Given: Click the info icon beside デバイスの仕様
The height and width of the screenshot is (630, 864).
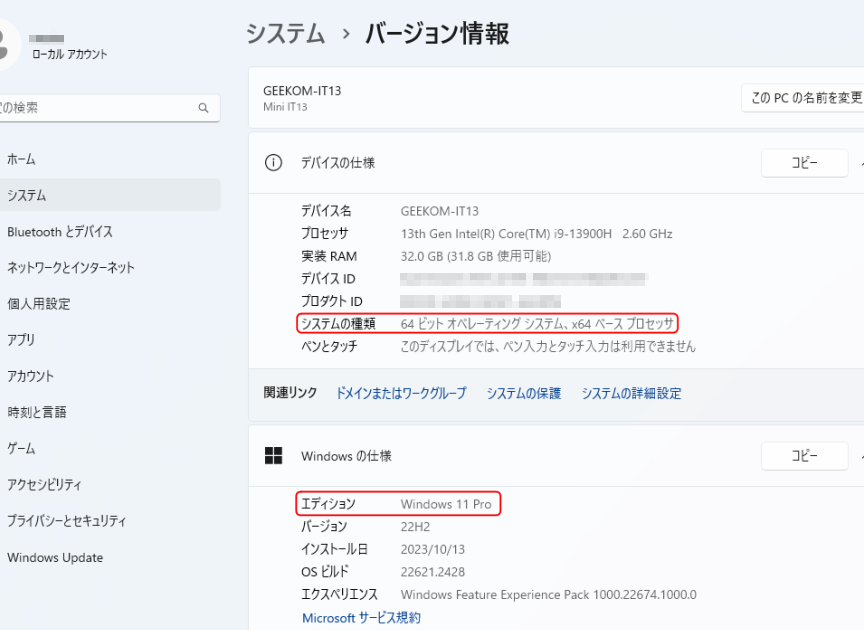Looking at the screenshot, I should (x=273, y=163).
